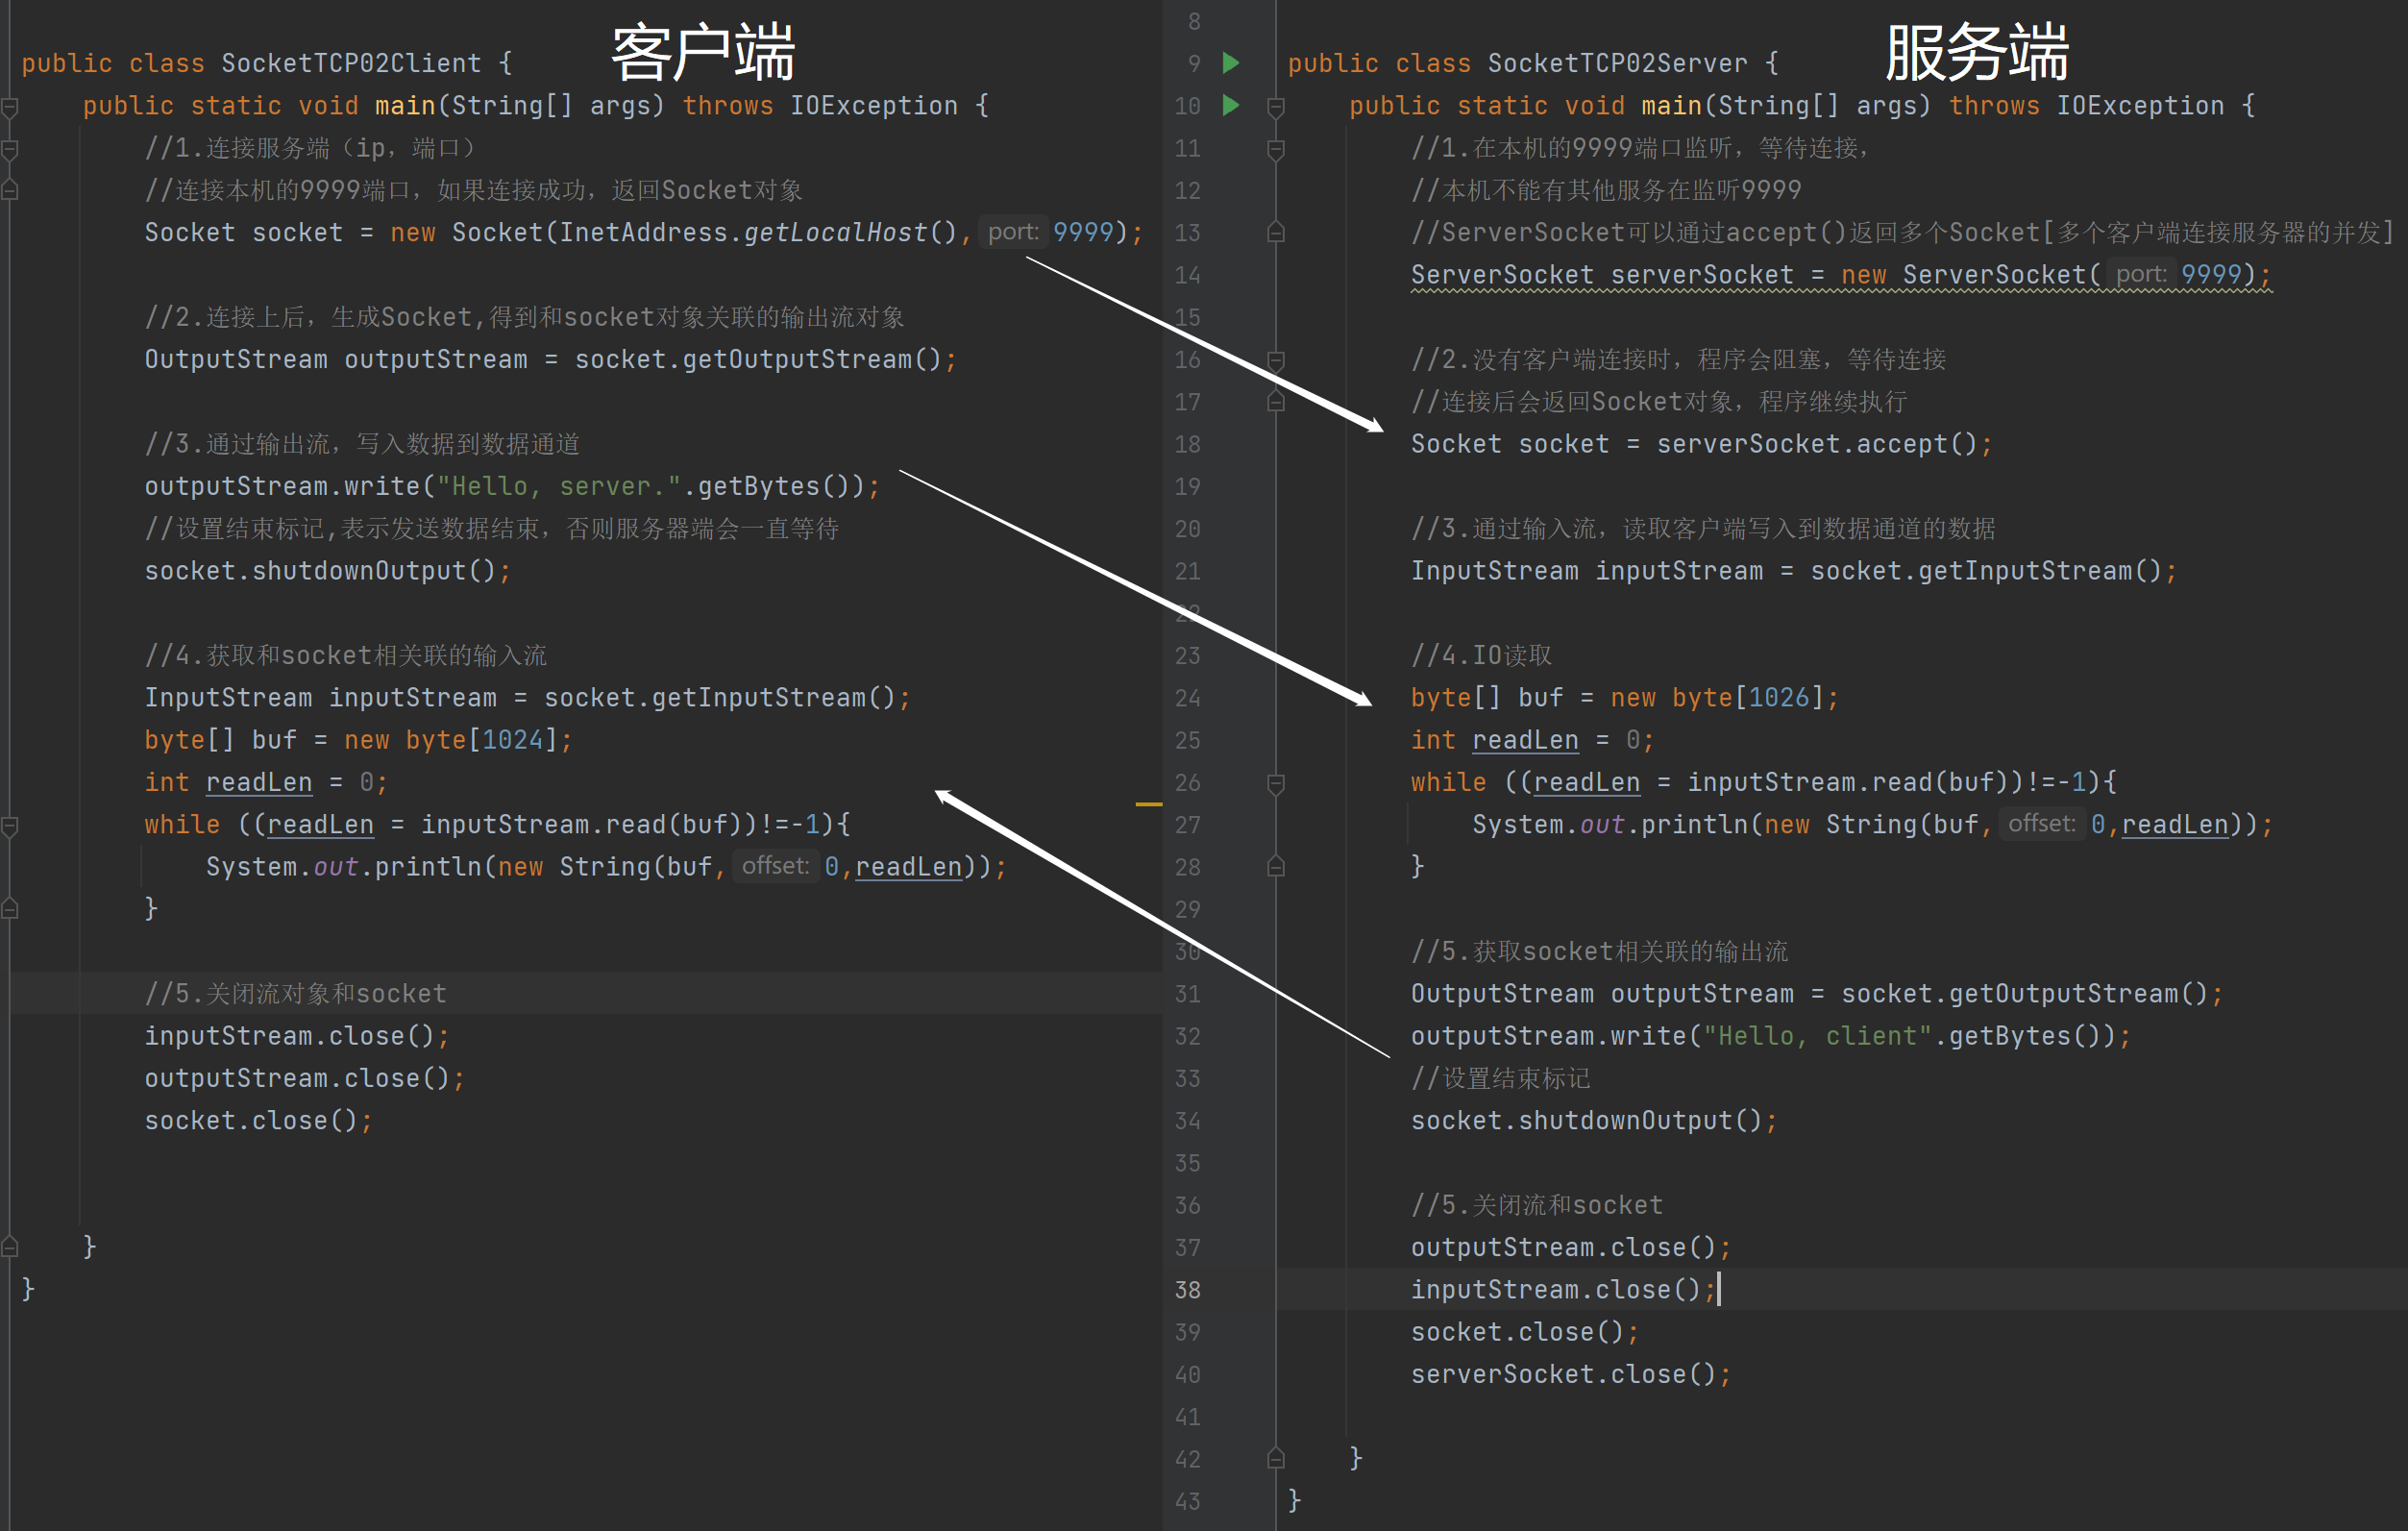Click comment '//4.获取和socket相关联的输入流' in client

coord(346,655)
